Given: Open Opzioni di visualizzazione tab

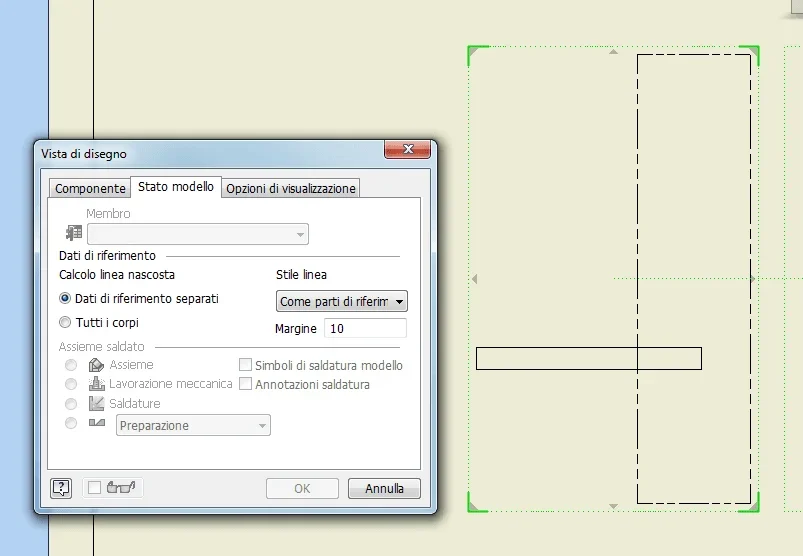Looking at the screenshot, I should coord(290,188).
